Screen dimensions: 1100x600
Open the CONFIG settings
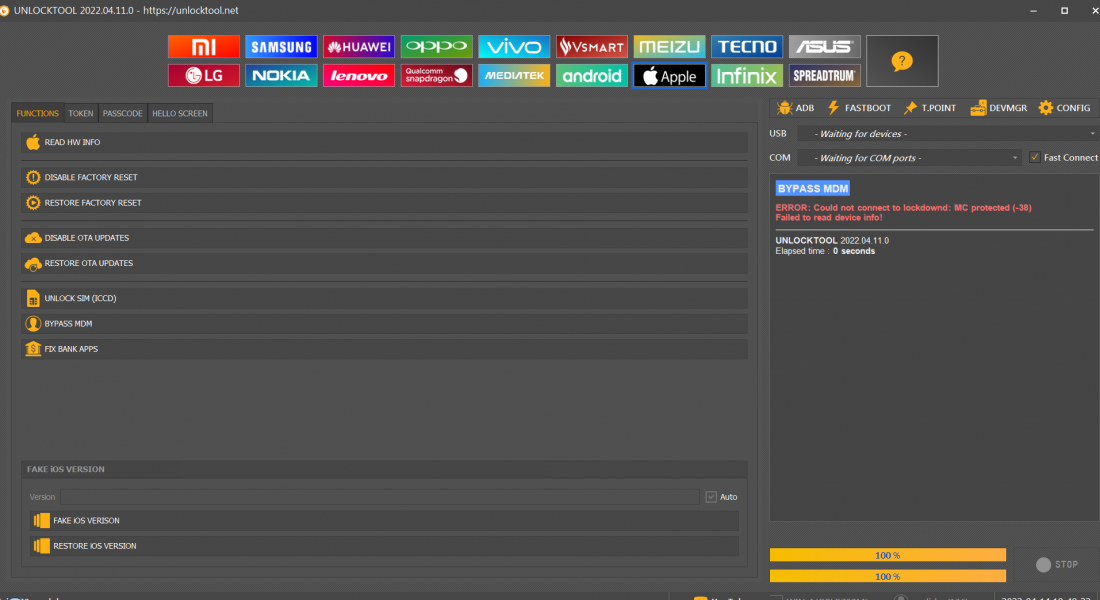[1065, 108]
